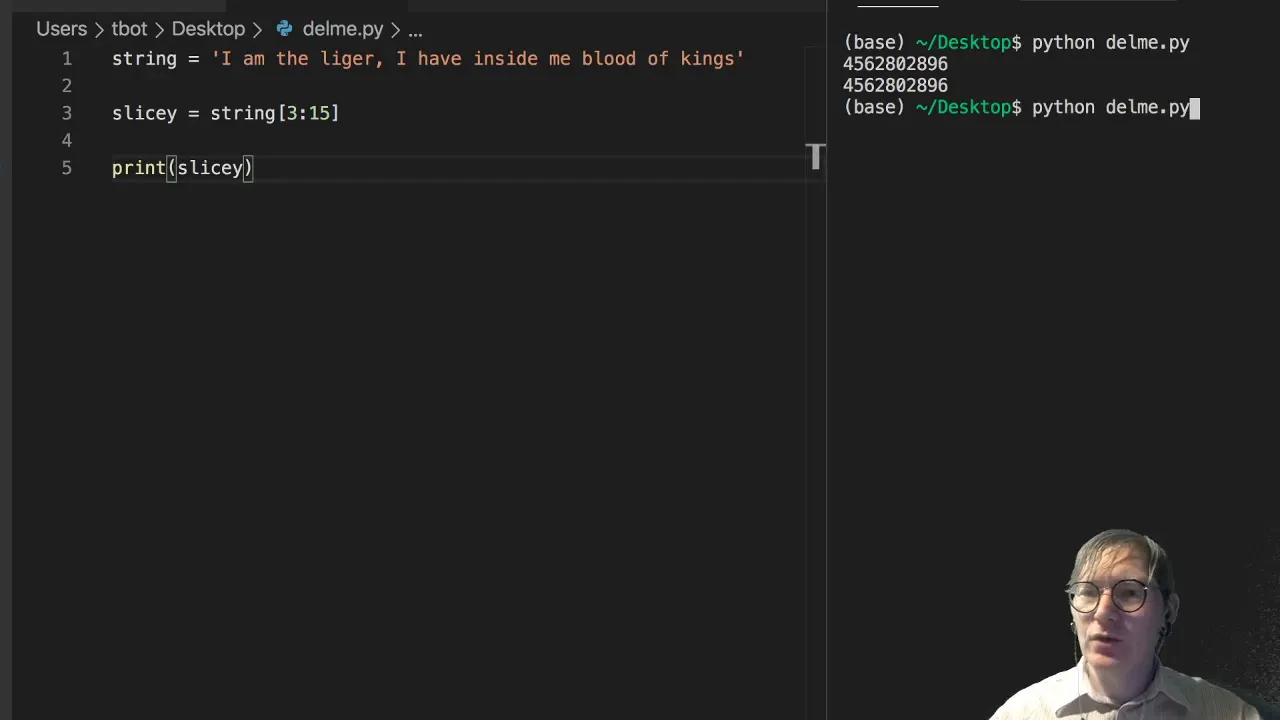1280x720 pixels.
Task: Click the slice index 3:15 on line 3
Action: pyautogui.click(x=308, y=113)
